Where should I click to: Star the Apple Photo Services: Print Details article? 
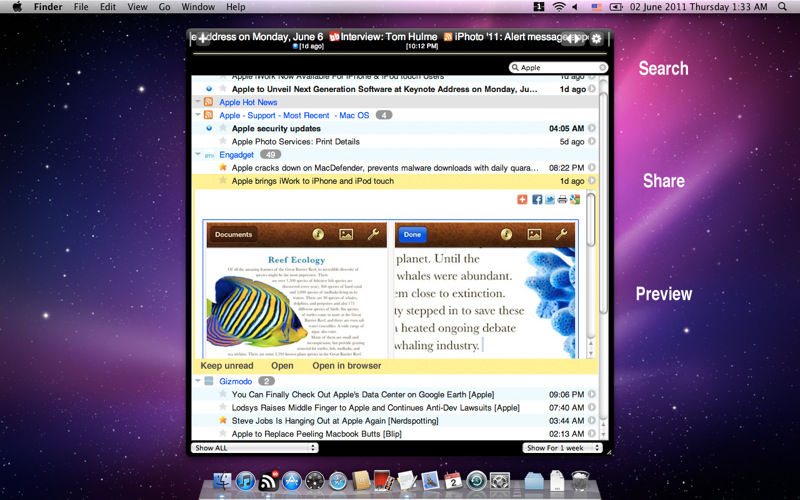tap(222, 141)
